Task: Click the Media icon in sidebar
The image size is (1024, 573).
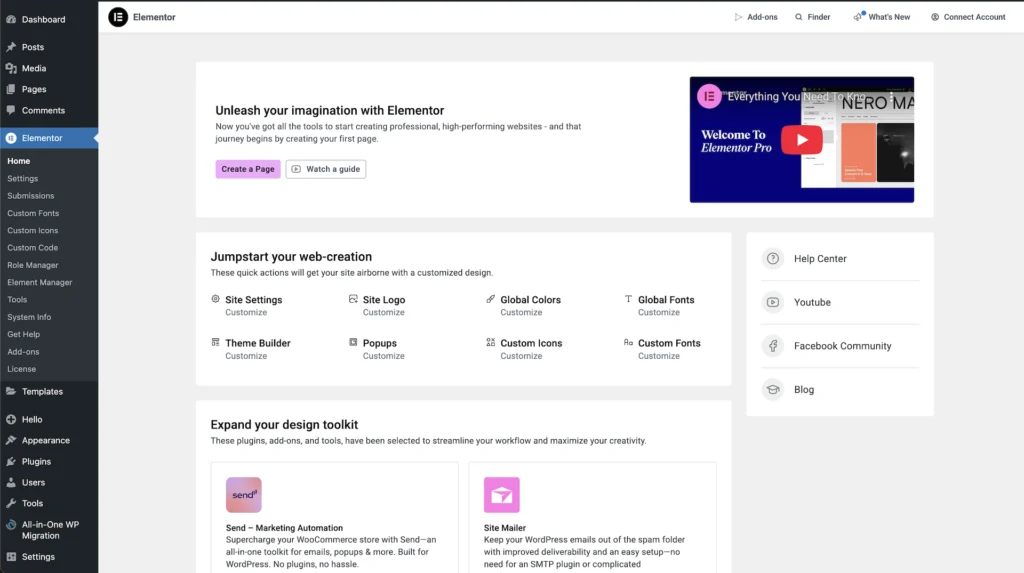Action: 11,68
